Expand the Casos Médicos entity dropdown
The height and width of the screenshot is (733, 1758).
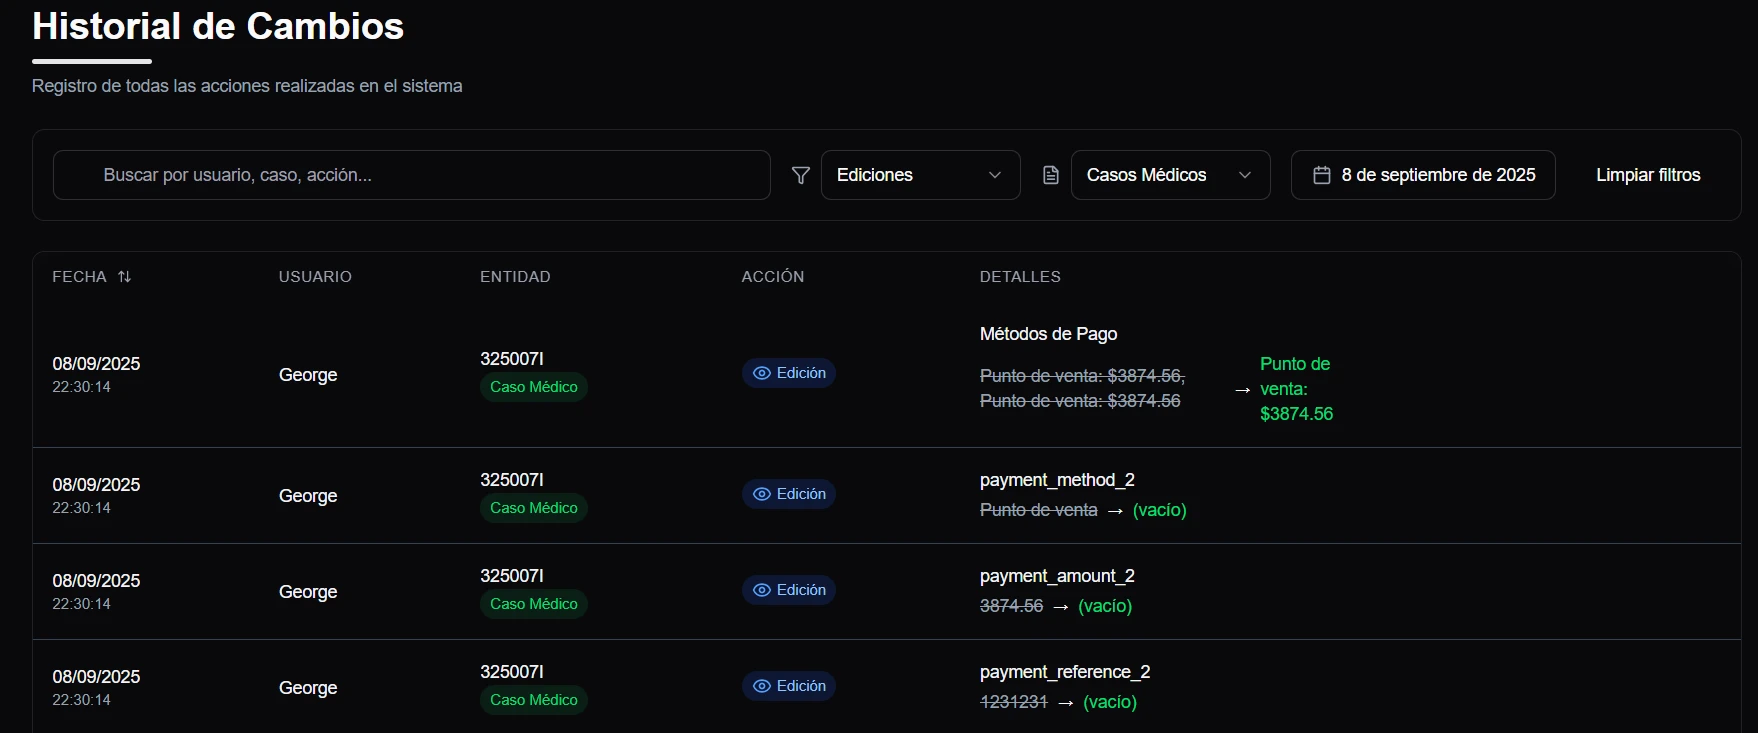pyautogui.click(x=1170, y=175)
